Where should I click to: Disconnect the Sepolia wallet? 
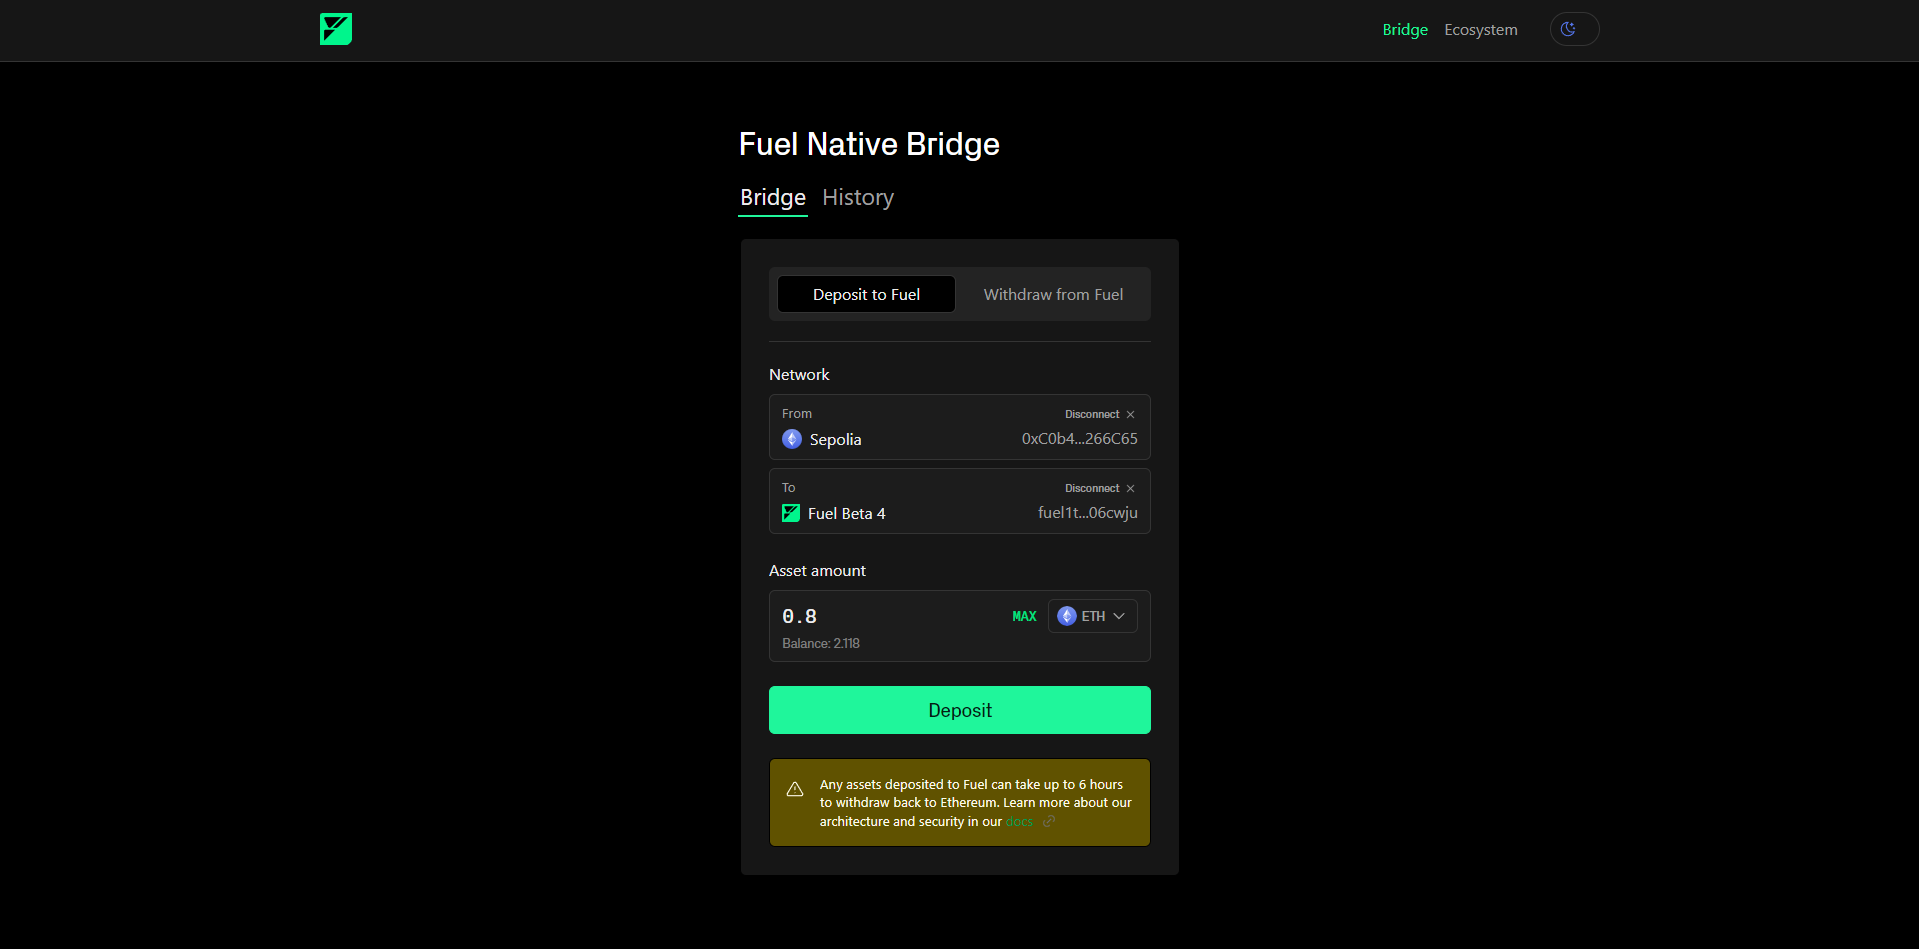[x=1092, y=414]
